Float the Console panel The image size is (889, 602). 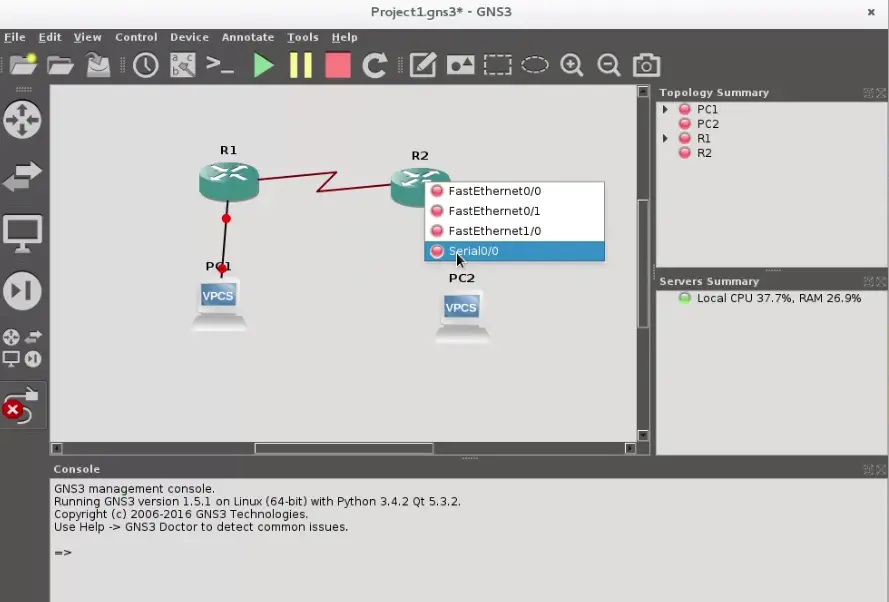(x=868, y=469)
